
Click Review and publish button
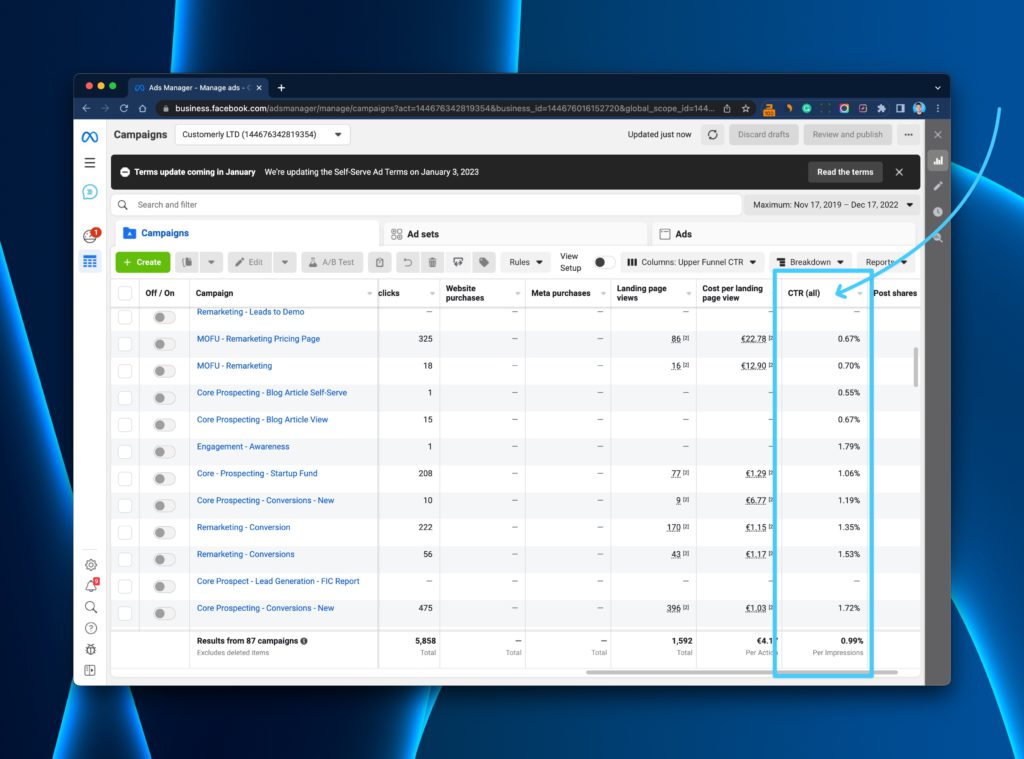(x=847, y=135)
